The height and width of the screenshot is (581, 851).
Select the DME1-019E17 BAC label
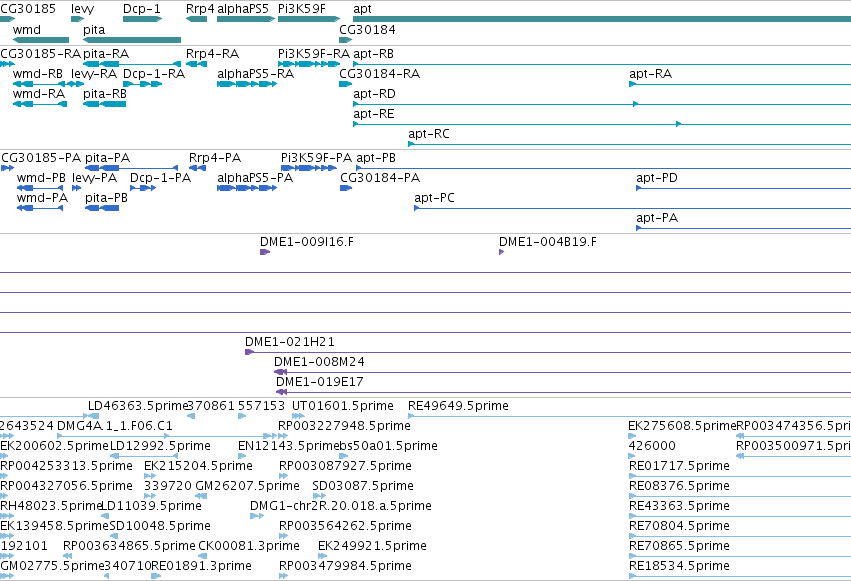pyautogui.click(x=320, y=382)
